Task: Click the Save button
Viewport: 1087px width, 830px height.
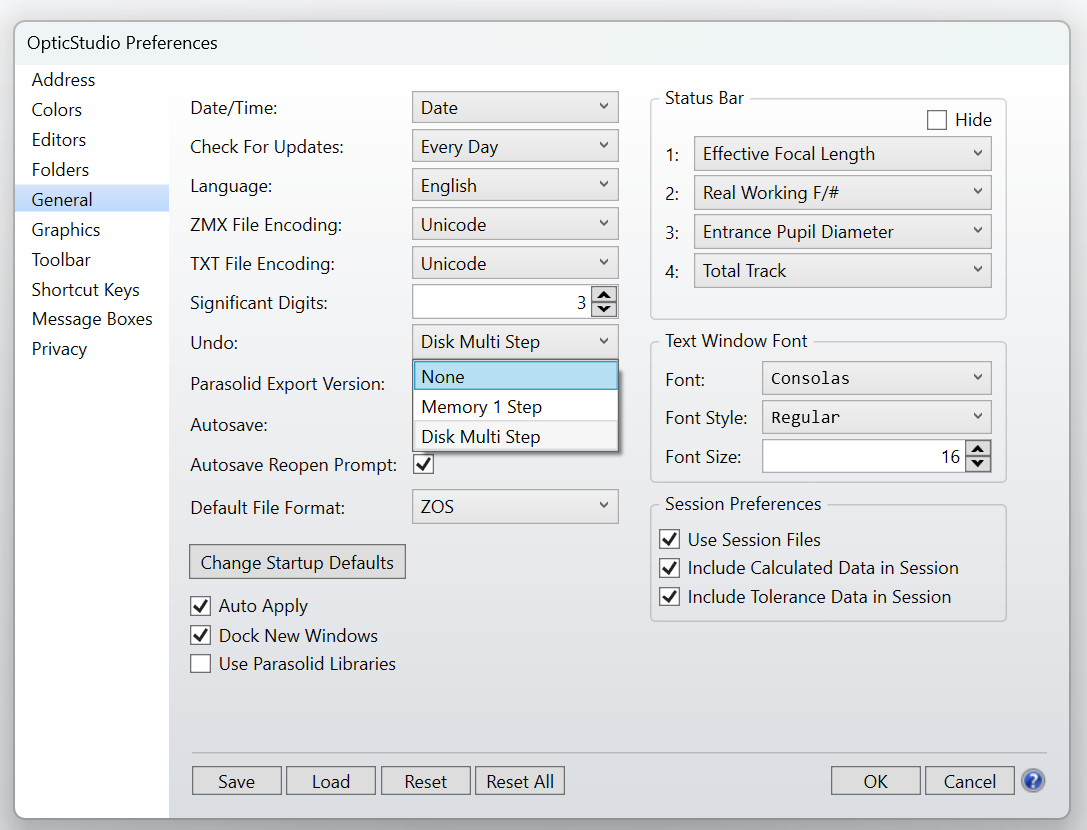Action: pos(236,781)
